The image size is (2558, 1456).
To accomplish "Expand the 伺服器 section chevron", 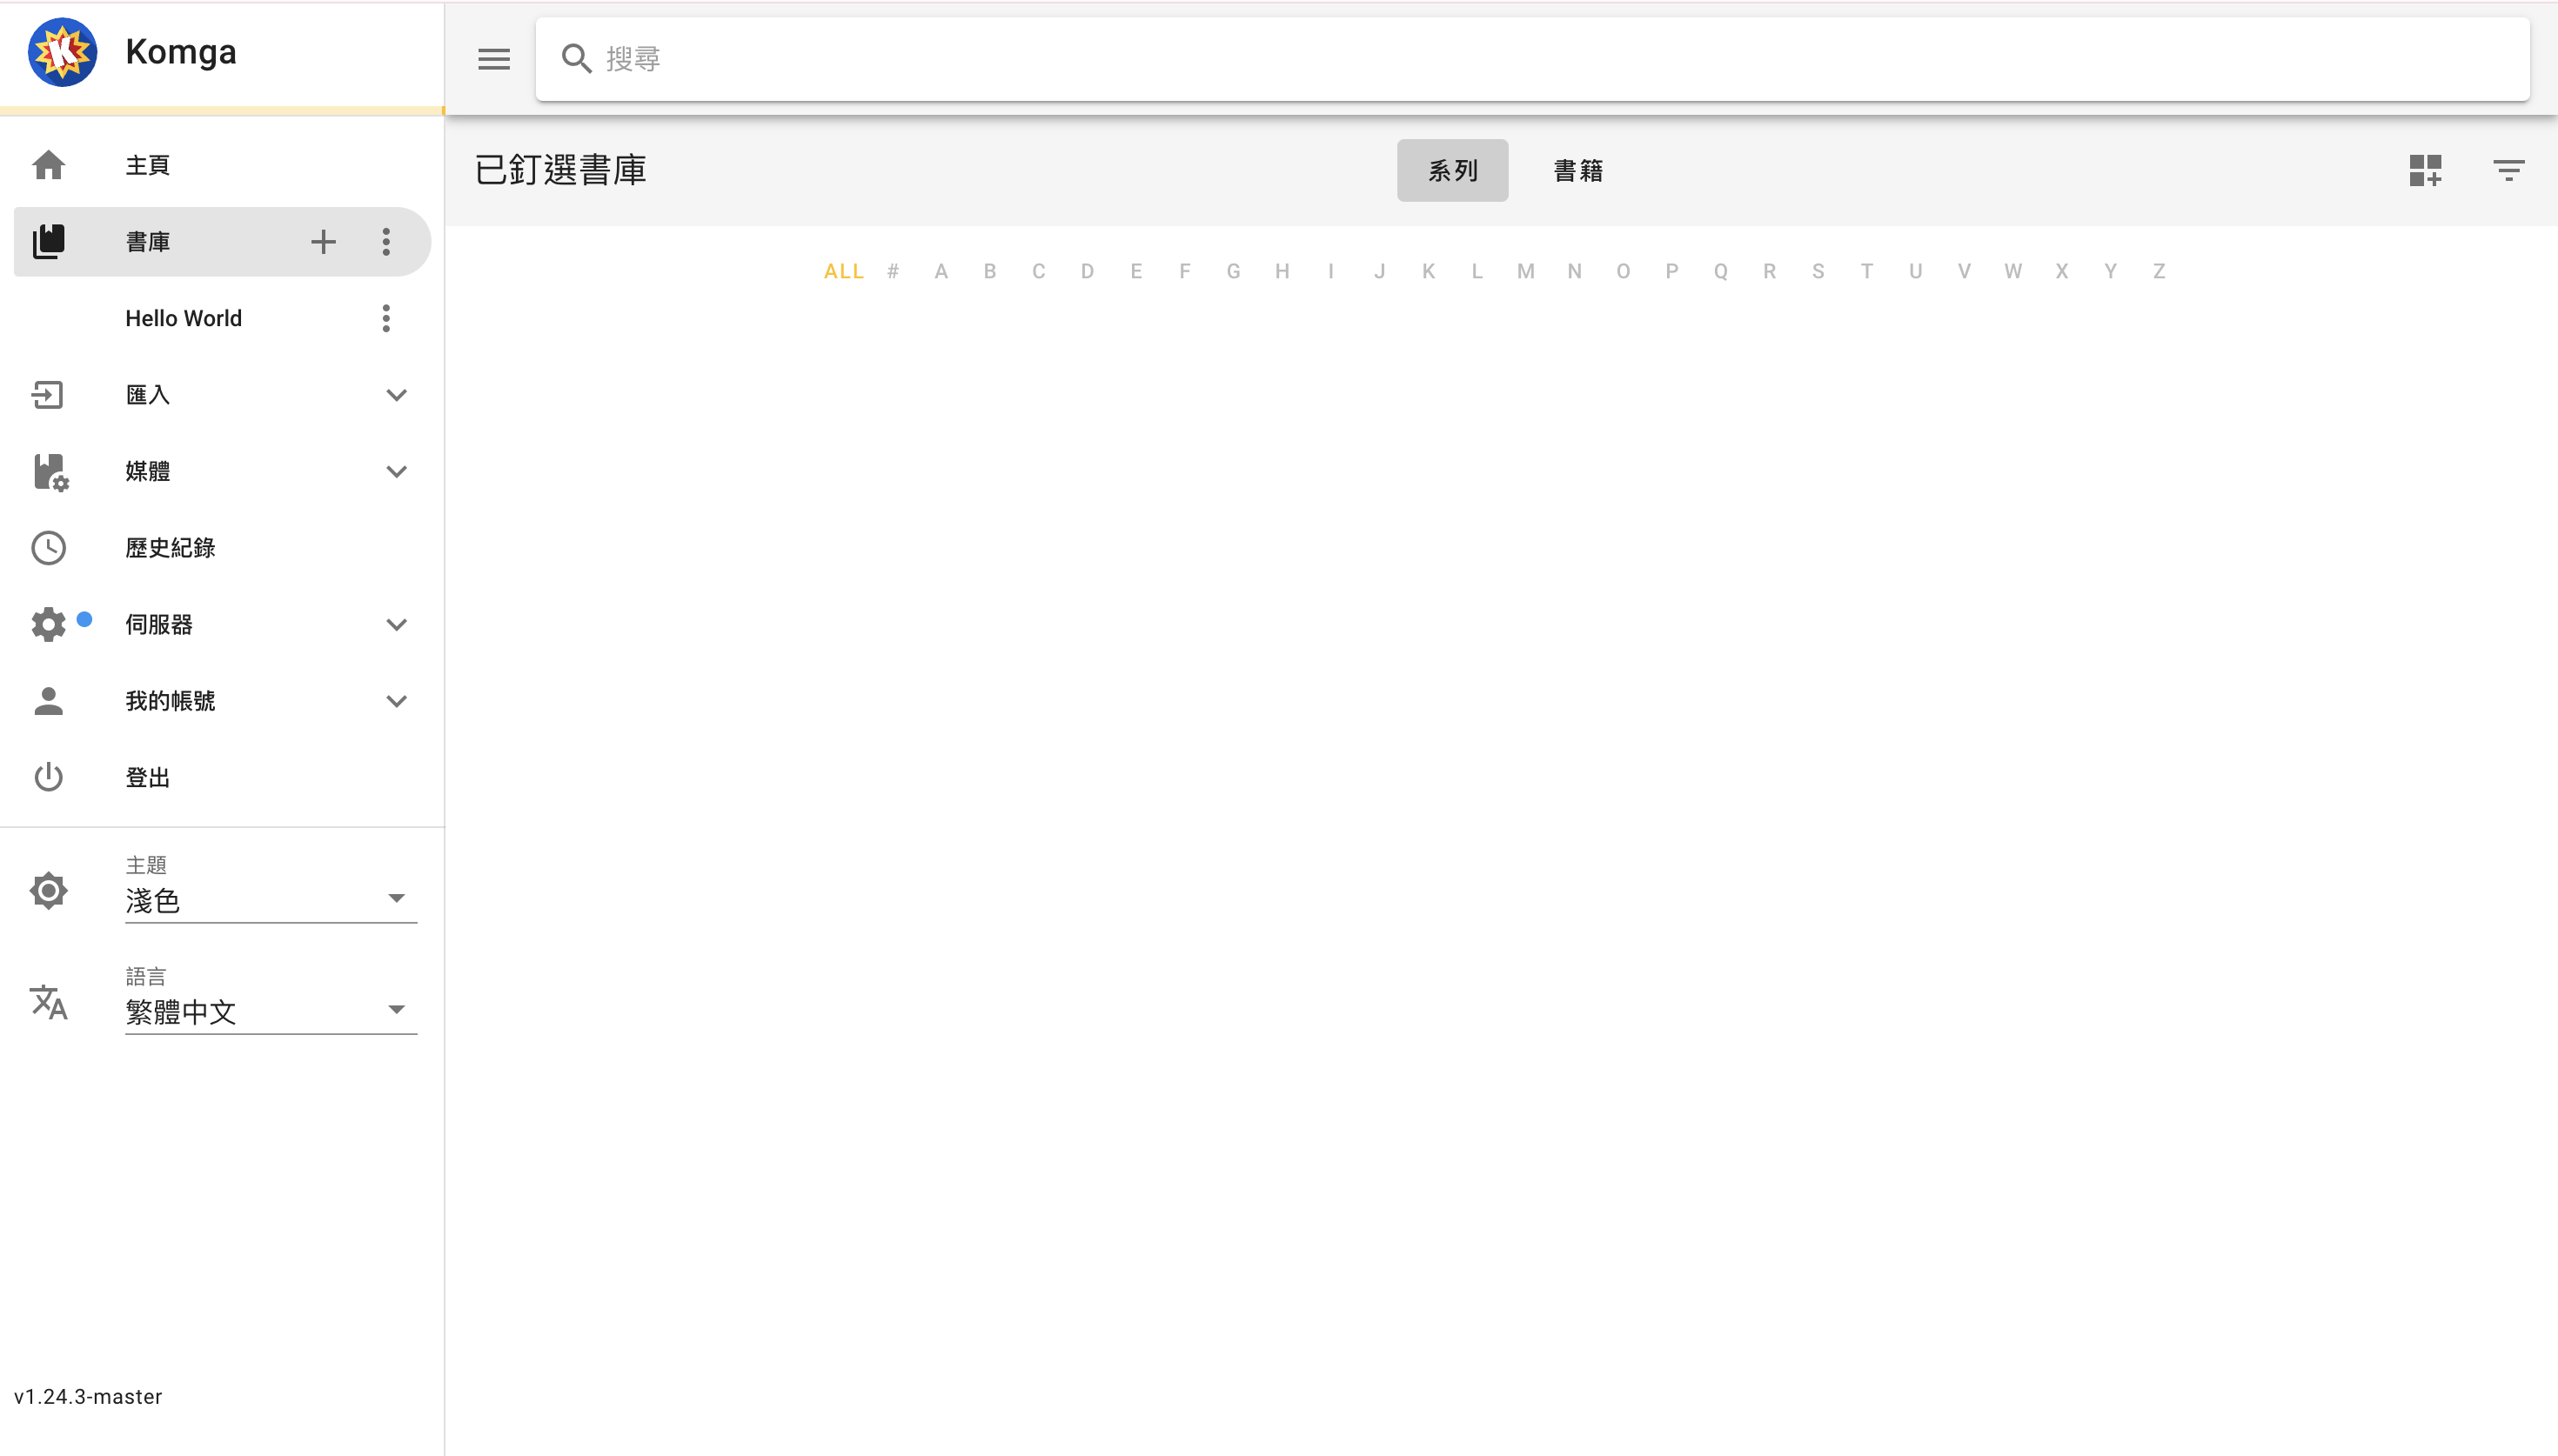I will coord(396,625).
